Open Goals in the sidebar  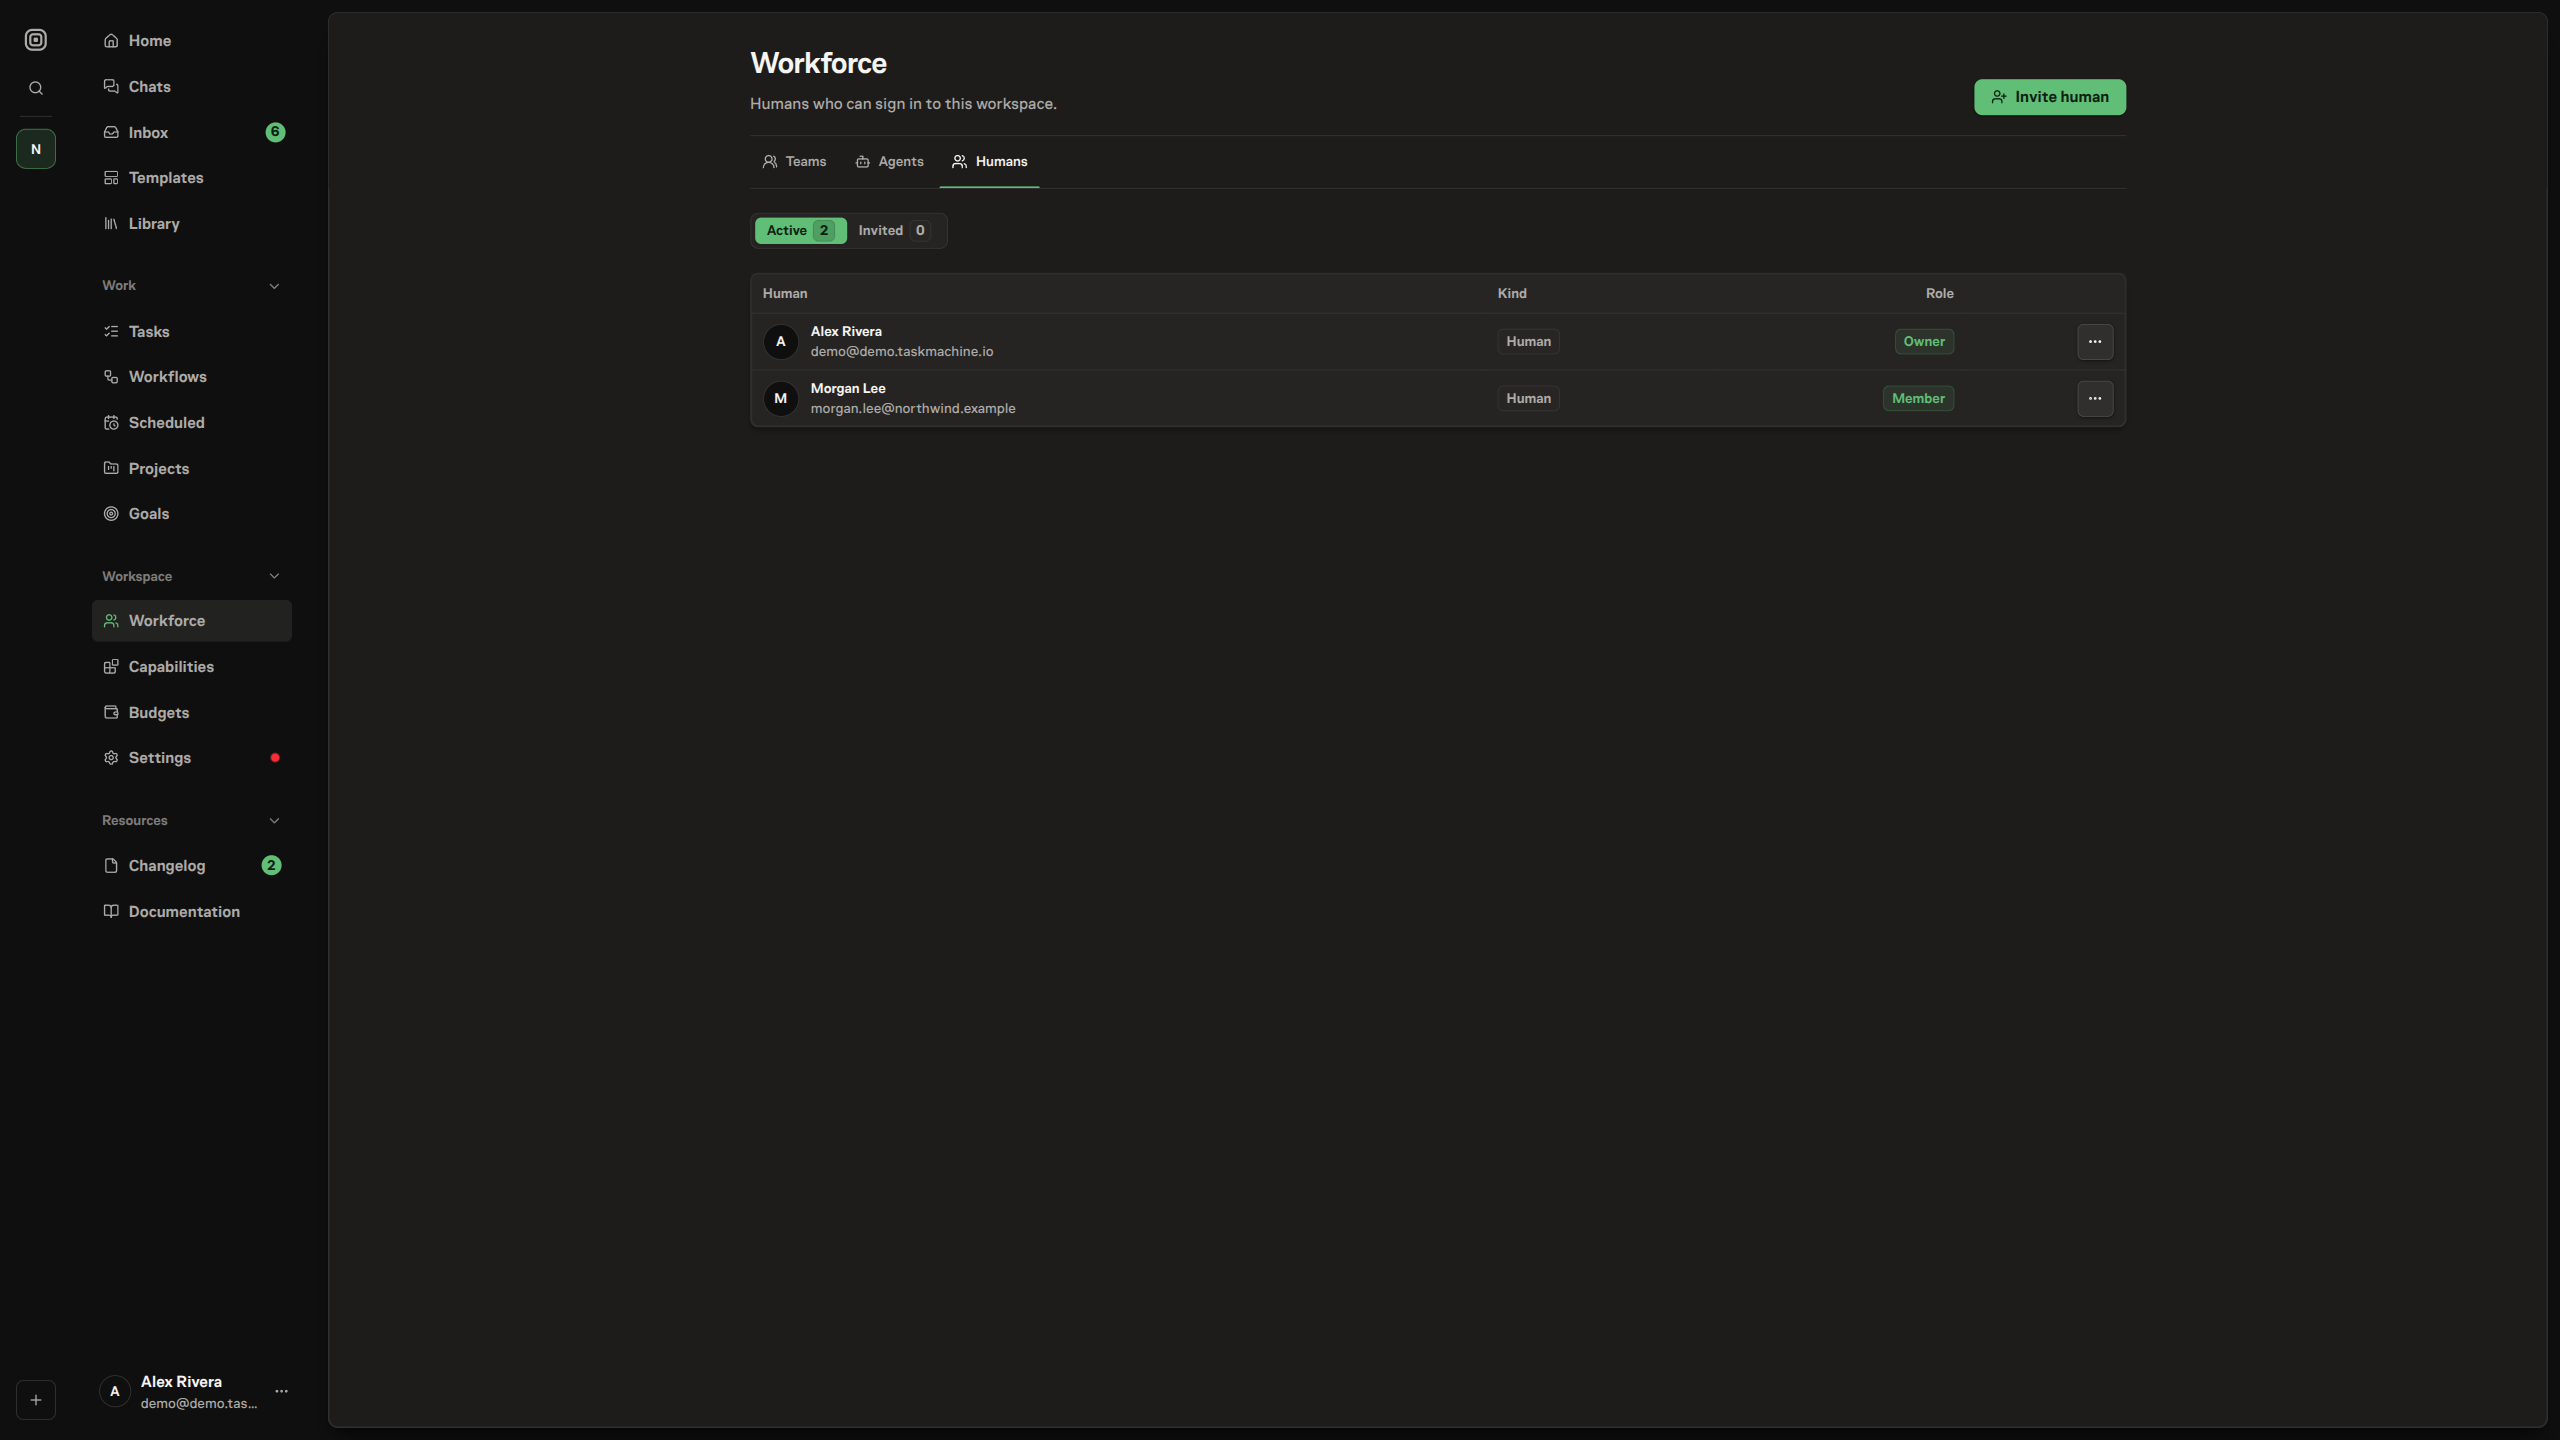tap(192, 514)
